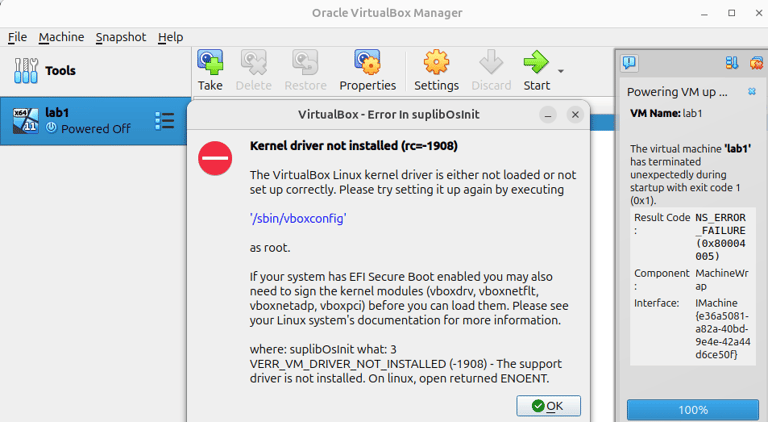Click the IMachine interface GUID value

coord(722,328)
